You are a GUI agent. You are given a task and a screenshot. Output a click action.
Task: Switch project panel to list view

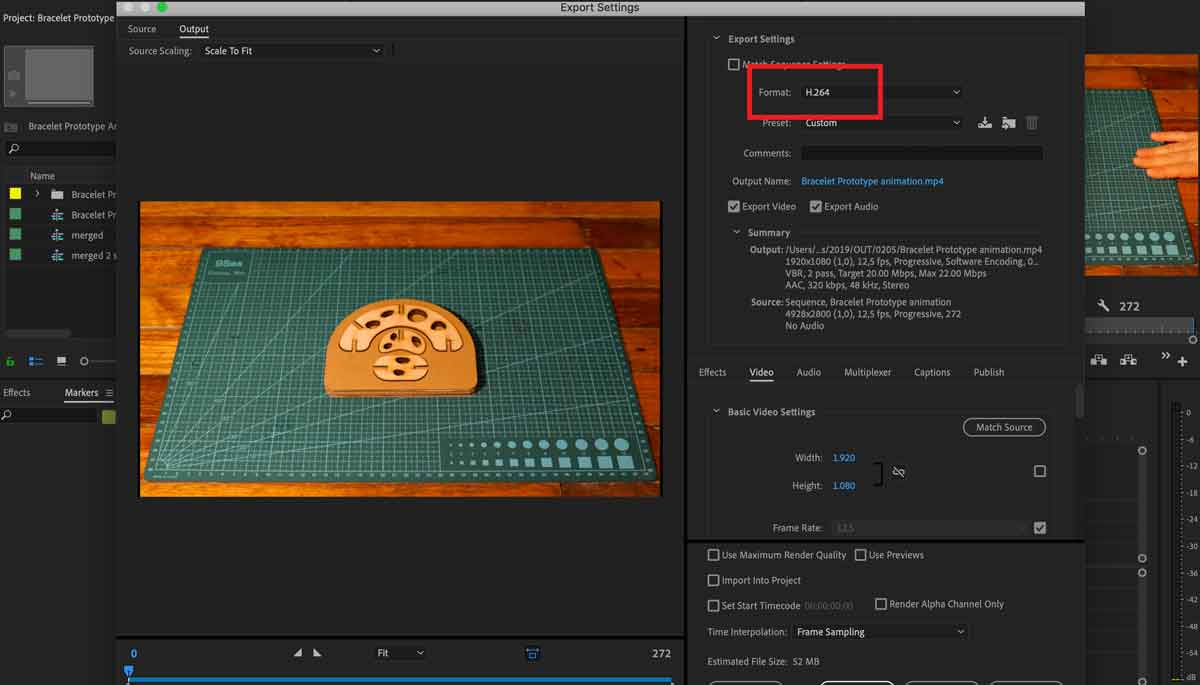coord(36,361)
